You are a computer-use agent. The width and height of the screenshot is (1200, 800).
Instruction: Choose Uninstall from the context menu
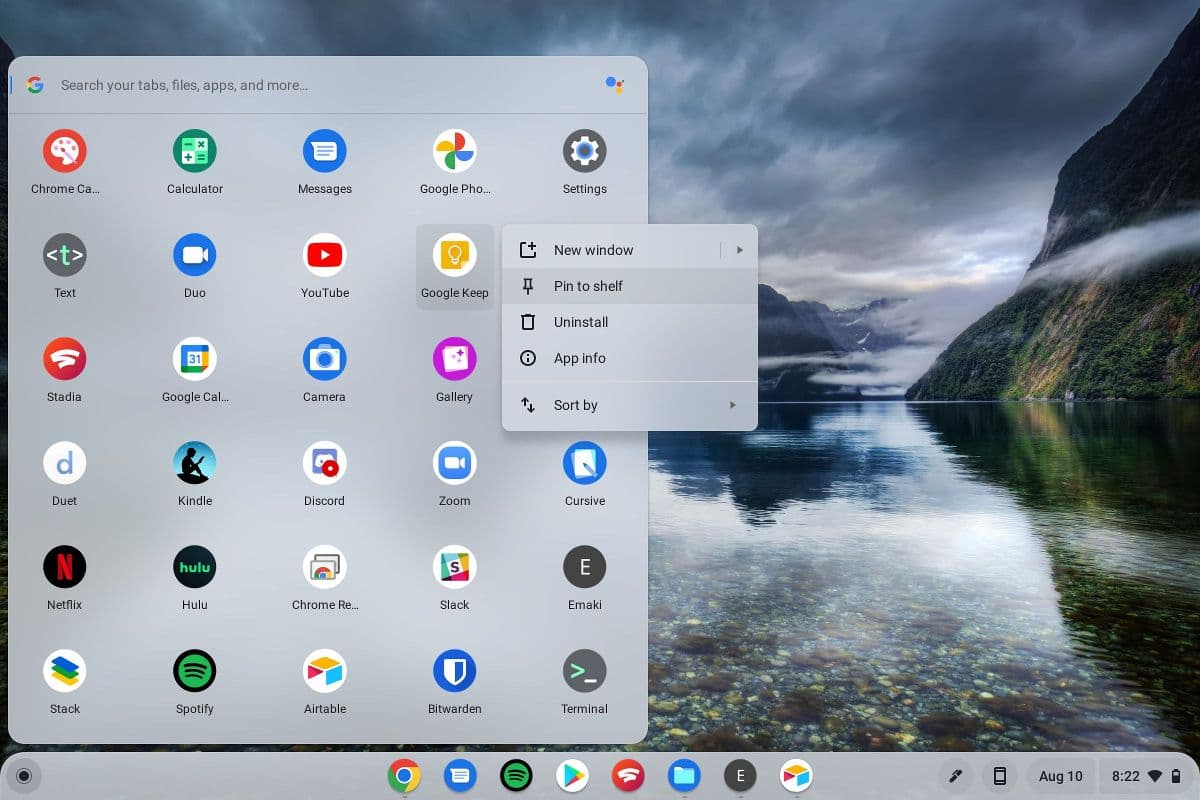[581, 322]
